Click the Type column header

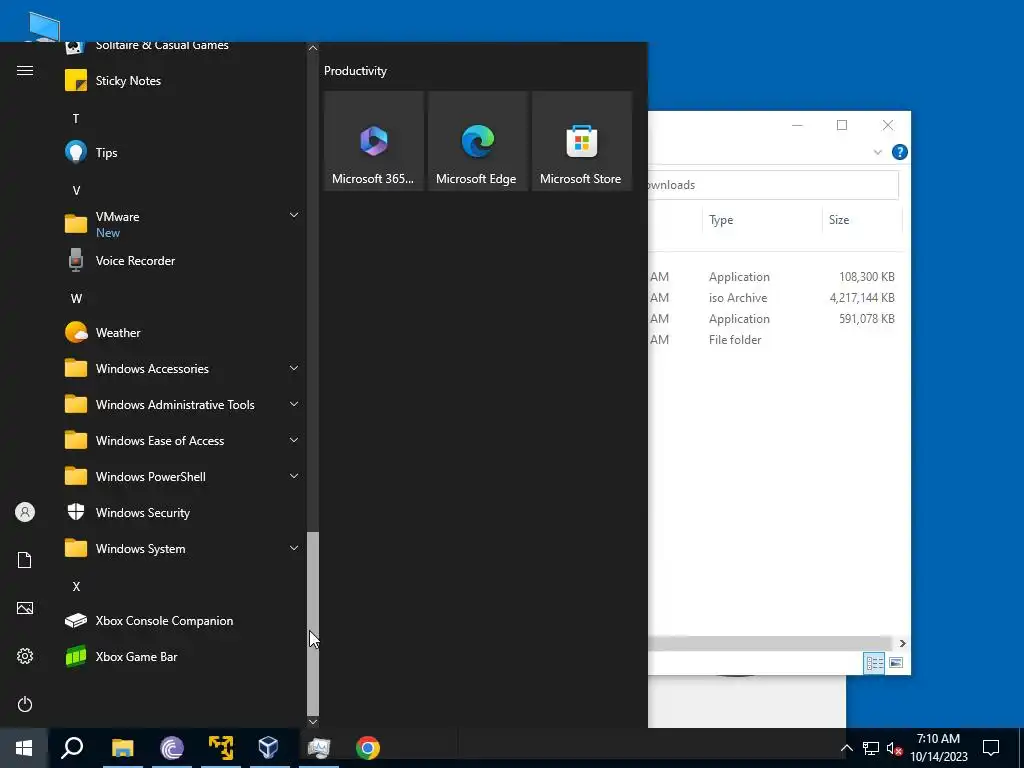coord(762,220)
